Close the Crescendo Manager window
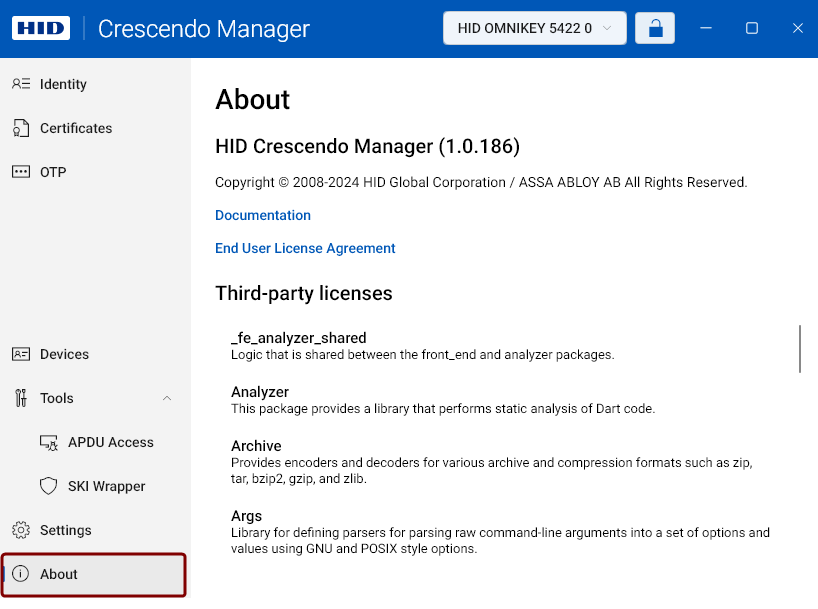This screenshot has height=609, width=818. pos(798,28)
